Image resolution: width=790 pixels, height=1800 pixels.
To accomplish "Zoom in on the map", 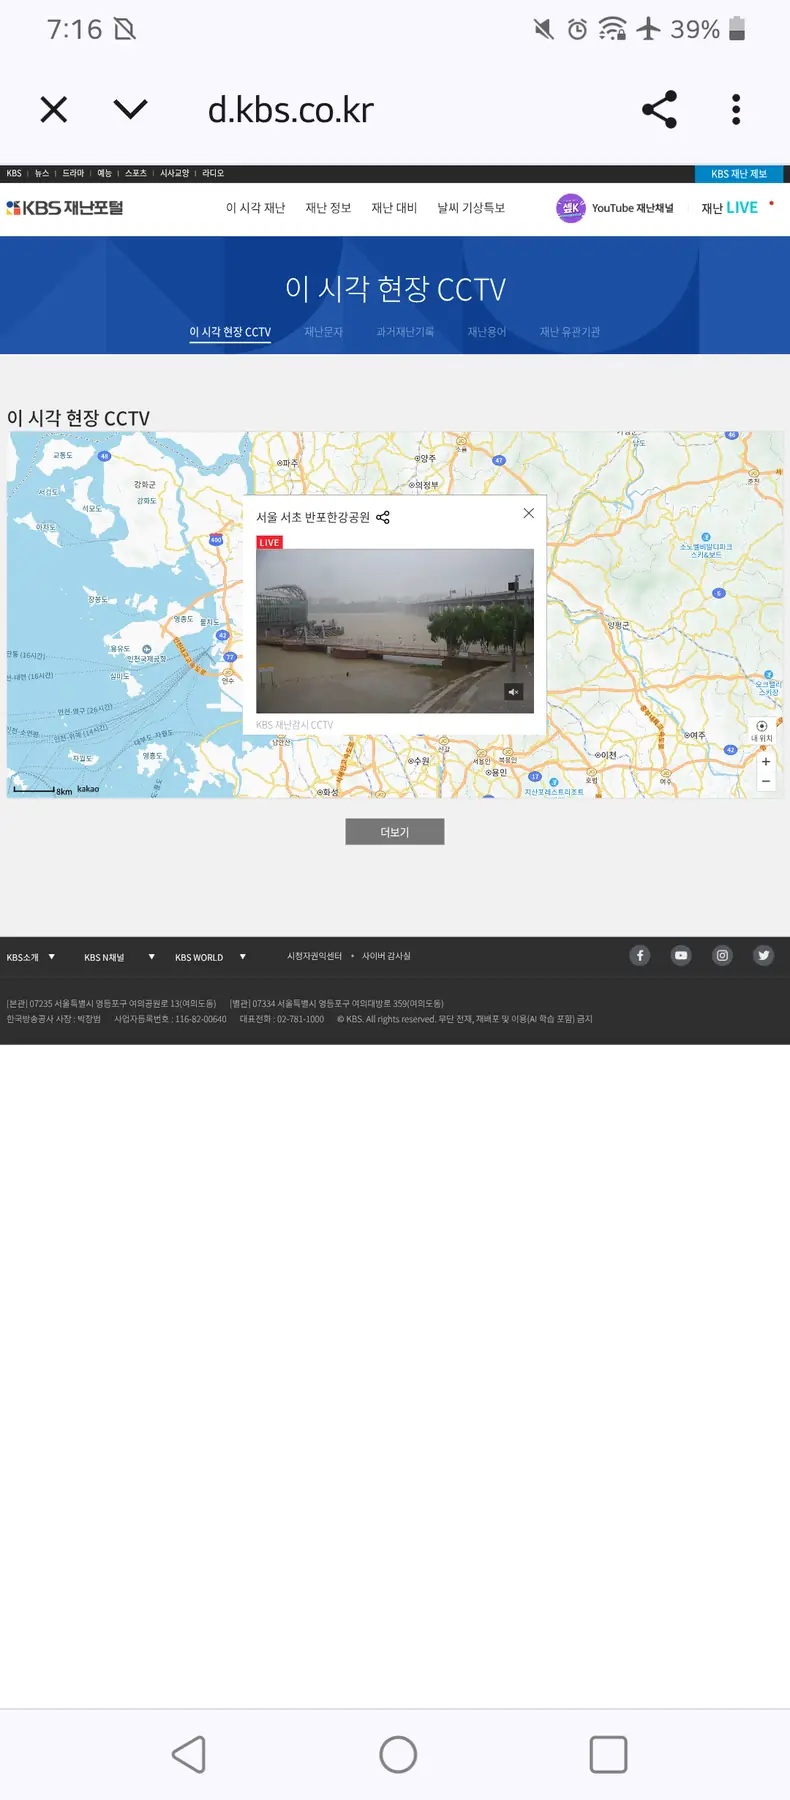I will pyautogui.click(x=766, y=761).
